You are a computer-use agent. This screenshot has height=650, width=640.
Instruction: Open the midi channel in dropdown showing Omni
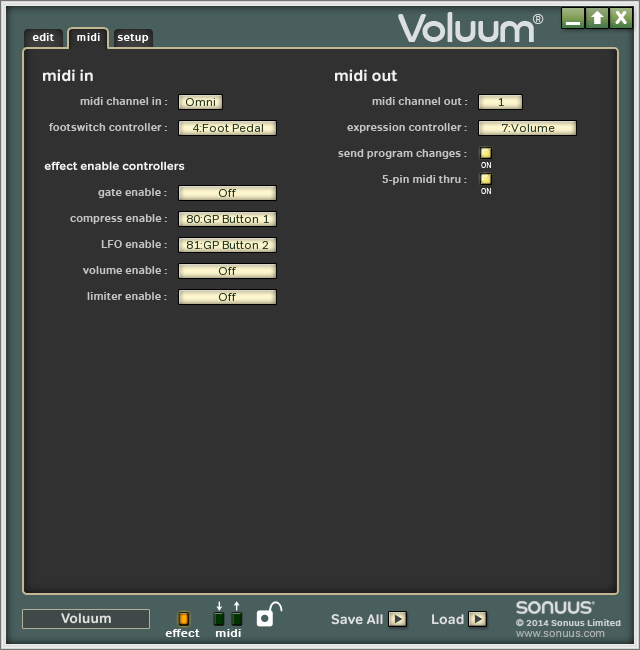(201, 102)
